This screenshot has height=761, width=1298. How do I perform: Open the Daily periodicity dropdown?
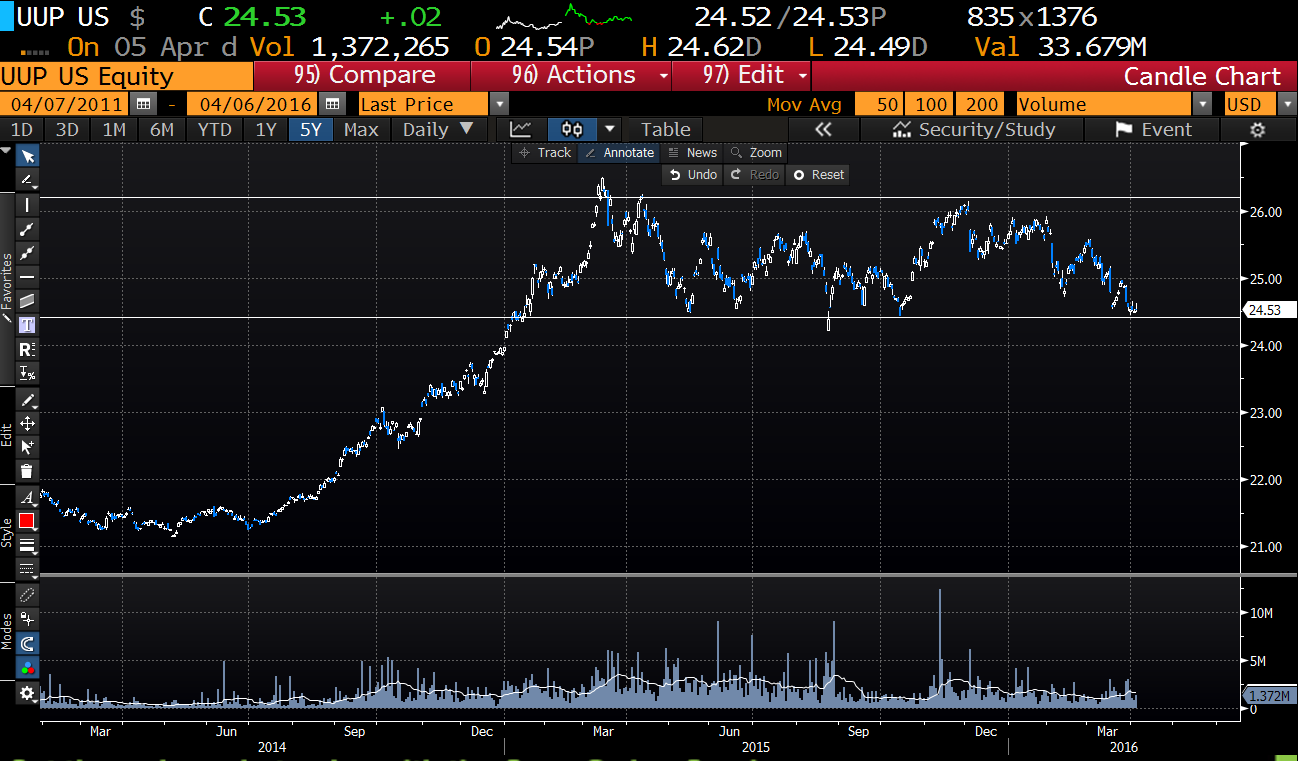click(x=438, y=129)
